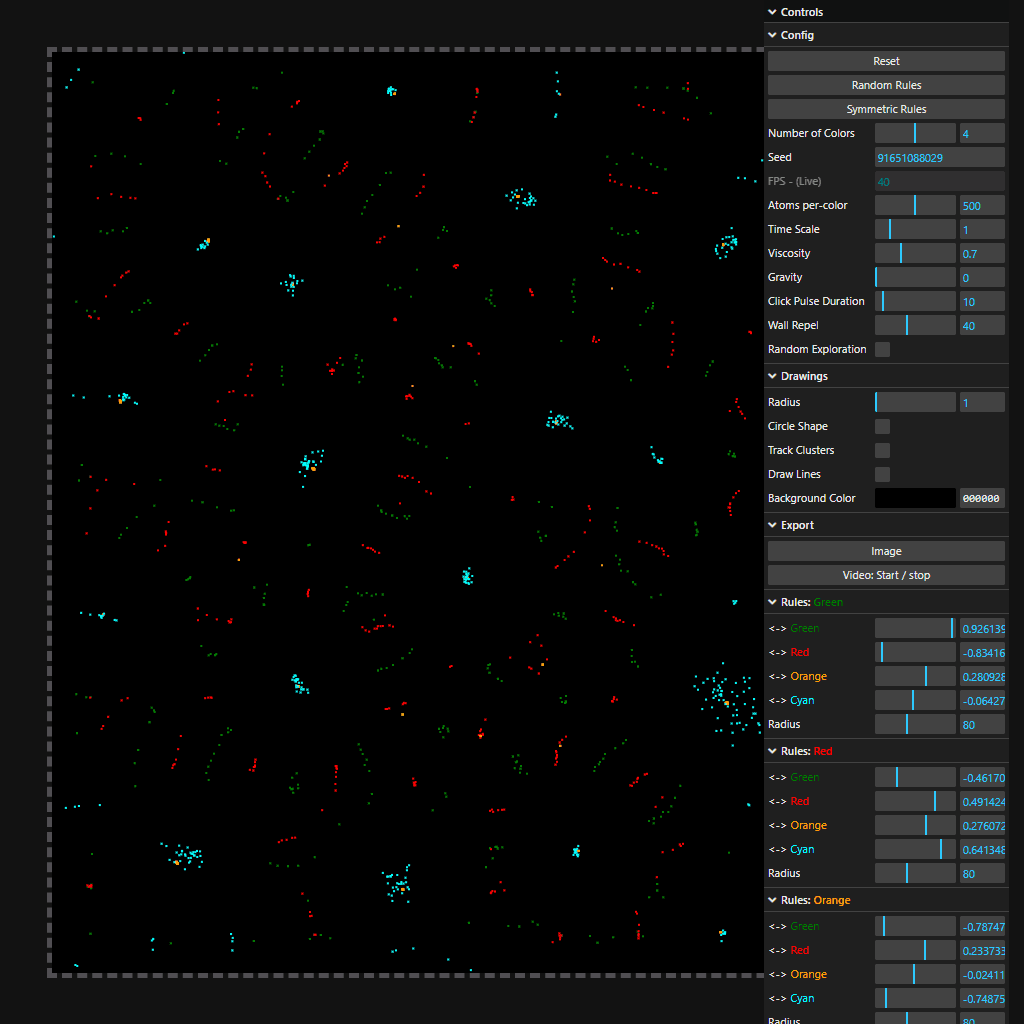Image resolution: width=1024 pixels, height=1024 pixels.
Task: Click the Atoms per-color value 500
Action: point(982,205)
